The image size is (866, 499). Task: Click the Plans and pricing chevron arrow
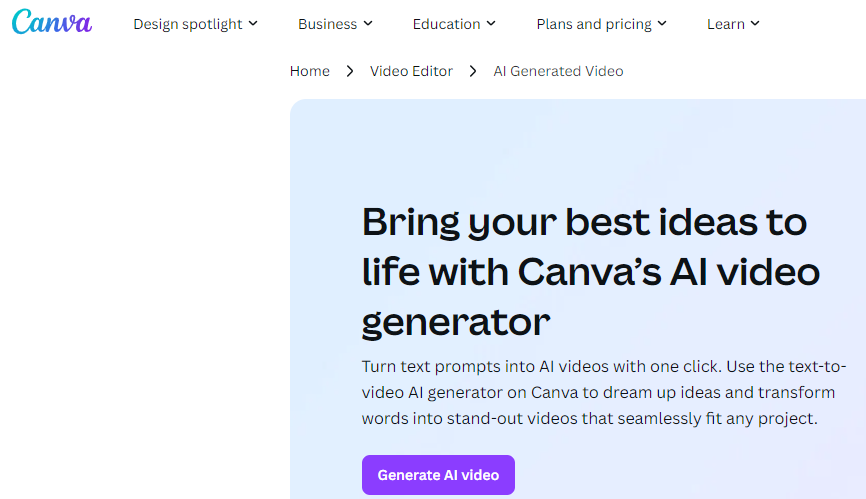click(x=664, y=23)
